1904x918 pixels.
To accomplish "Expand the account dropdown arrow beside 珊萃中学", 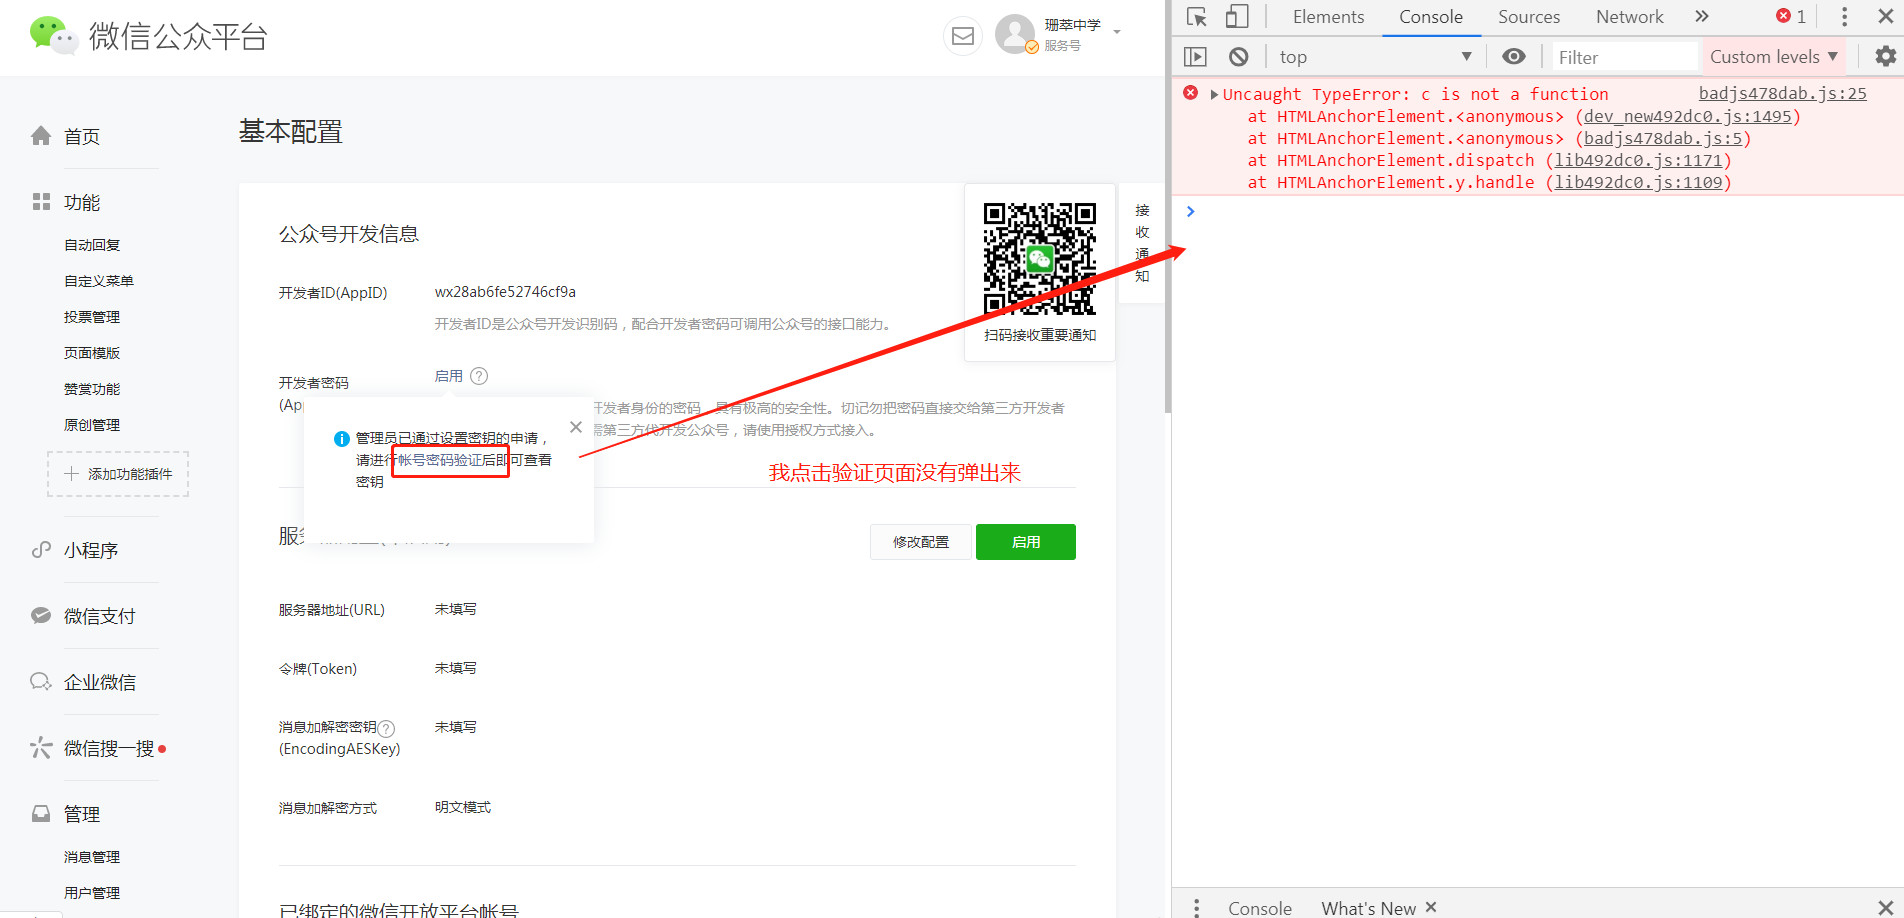I will coord(1117,32).
